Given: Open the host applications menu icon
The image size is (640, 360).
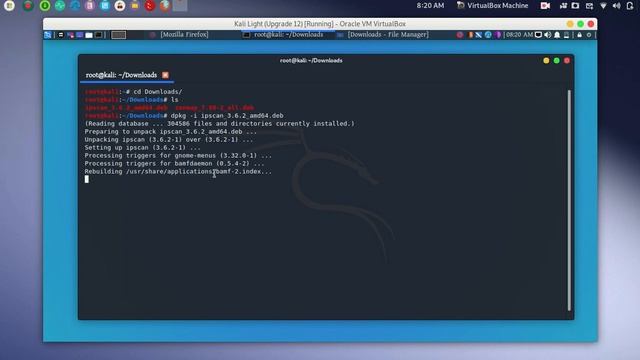Looking at the screenshot, I should click(x=9, y=6).
